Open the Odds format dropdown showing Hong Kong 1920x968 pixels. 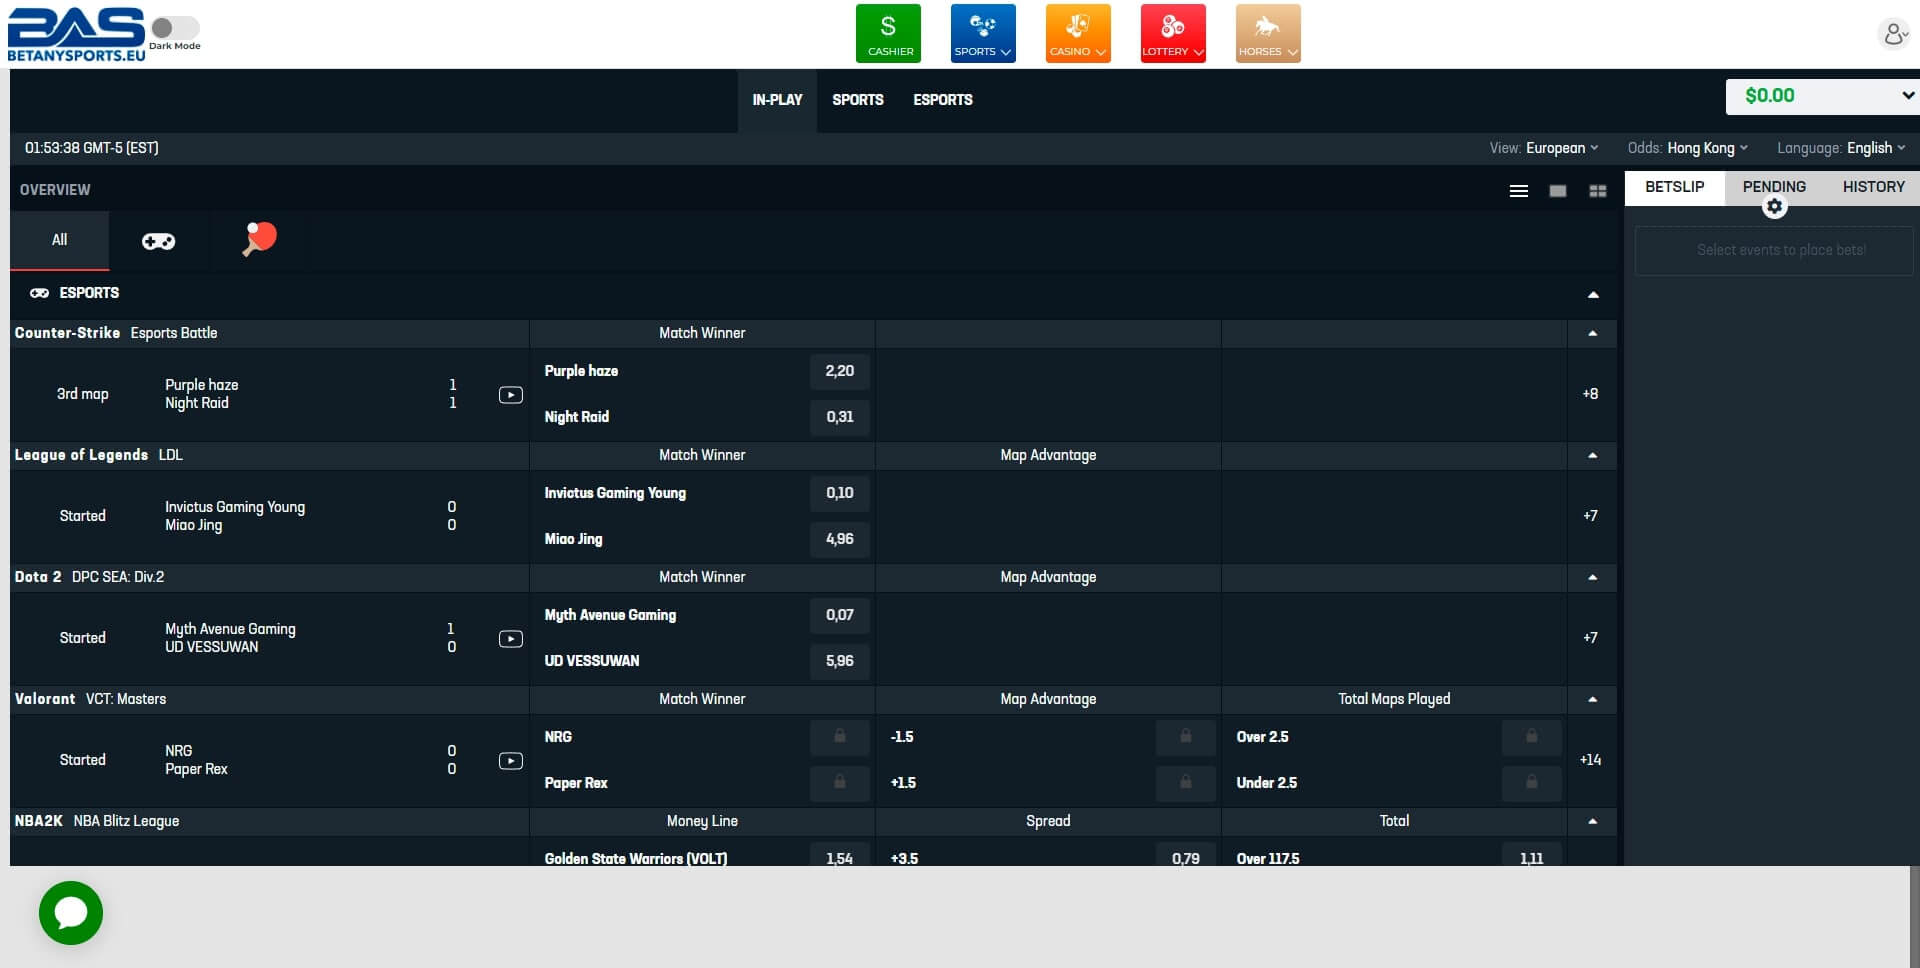[1705, 147]
